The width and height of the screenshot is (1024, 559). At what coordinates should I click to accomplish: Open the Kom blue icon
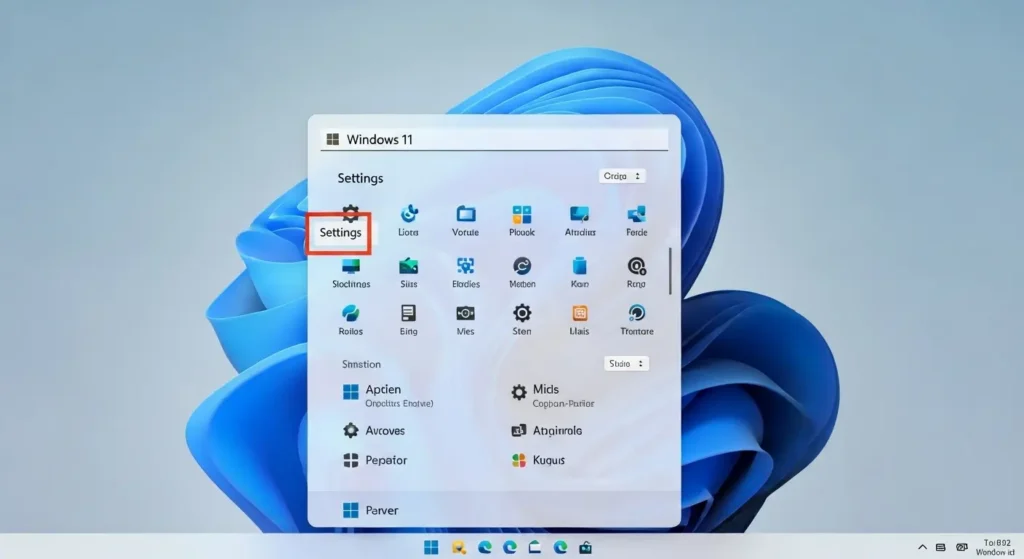pyautogui.click(x=579, y=266)
